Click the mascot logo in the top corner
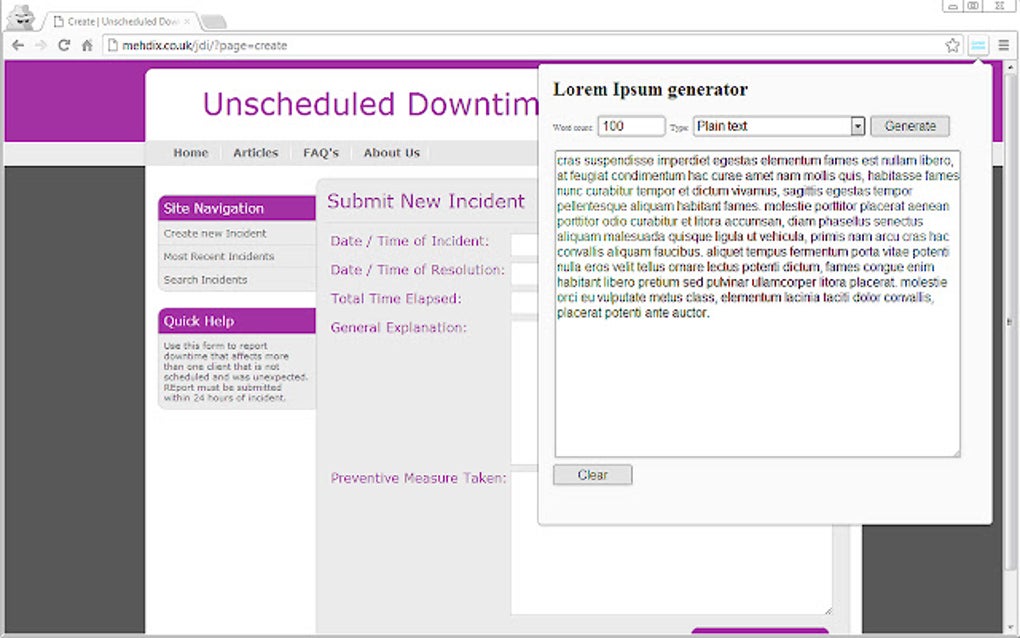Screen dimensions: 1020x638 click(x=20, y=17)
